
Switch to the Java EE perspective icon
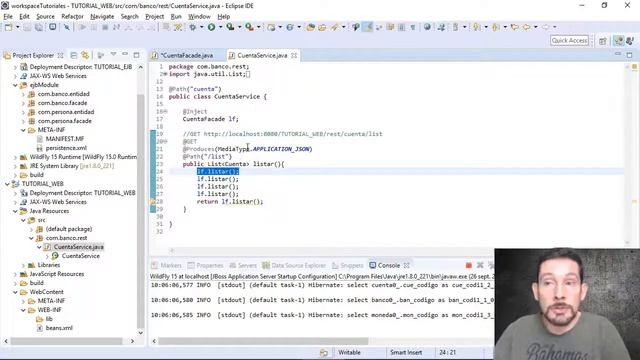[619, 41]
